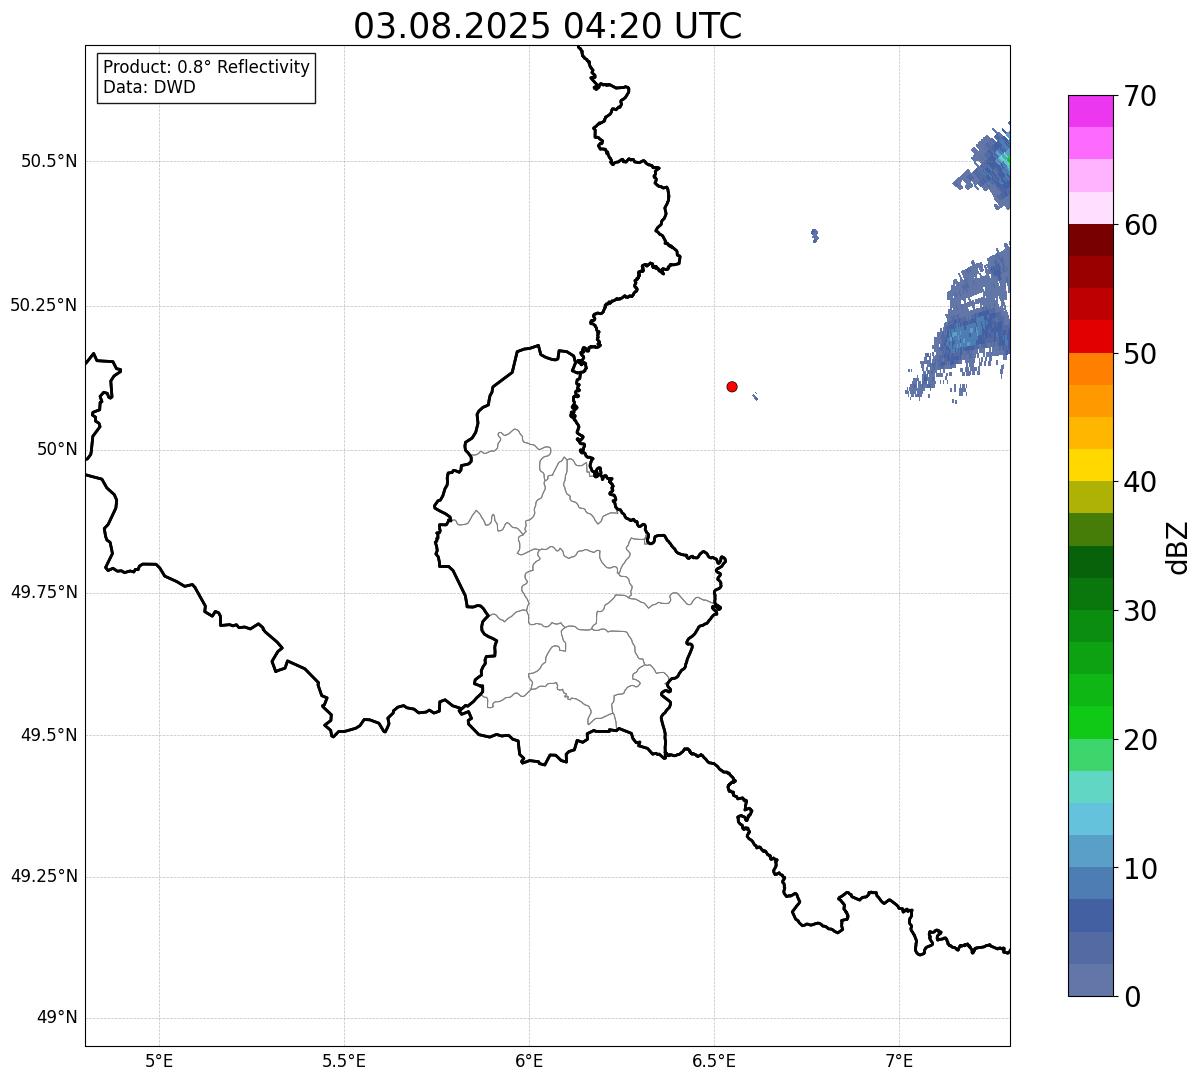Click the red location marker dot
The width and height of the screenshot is (1202, 1081).
732,386
